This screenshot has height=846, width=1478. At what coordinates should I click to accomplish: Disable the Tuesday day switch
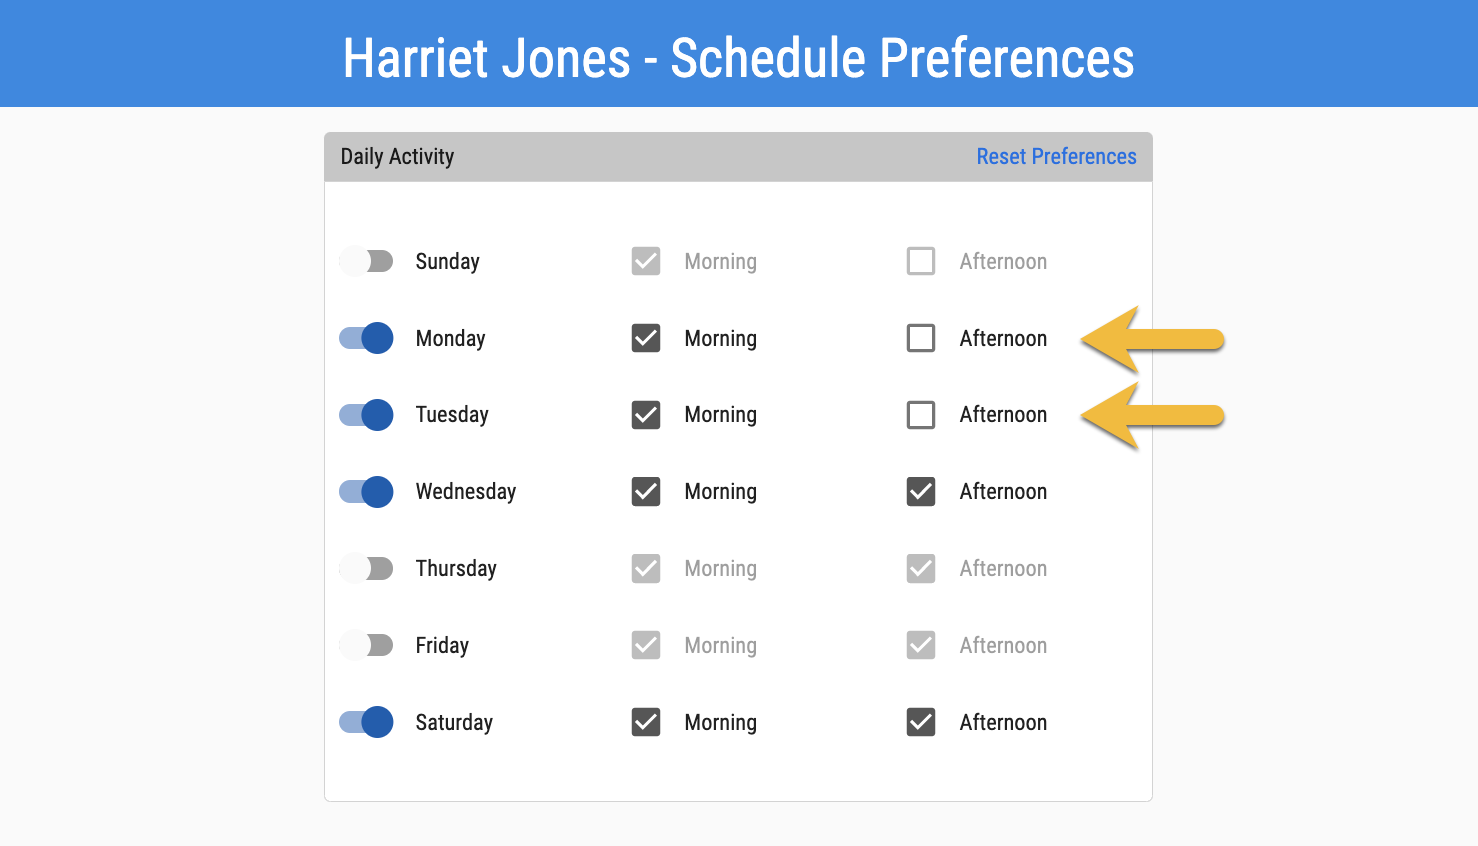(x=366, y=414)
